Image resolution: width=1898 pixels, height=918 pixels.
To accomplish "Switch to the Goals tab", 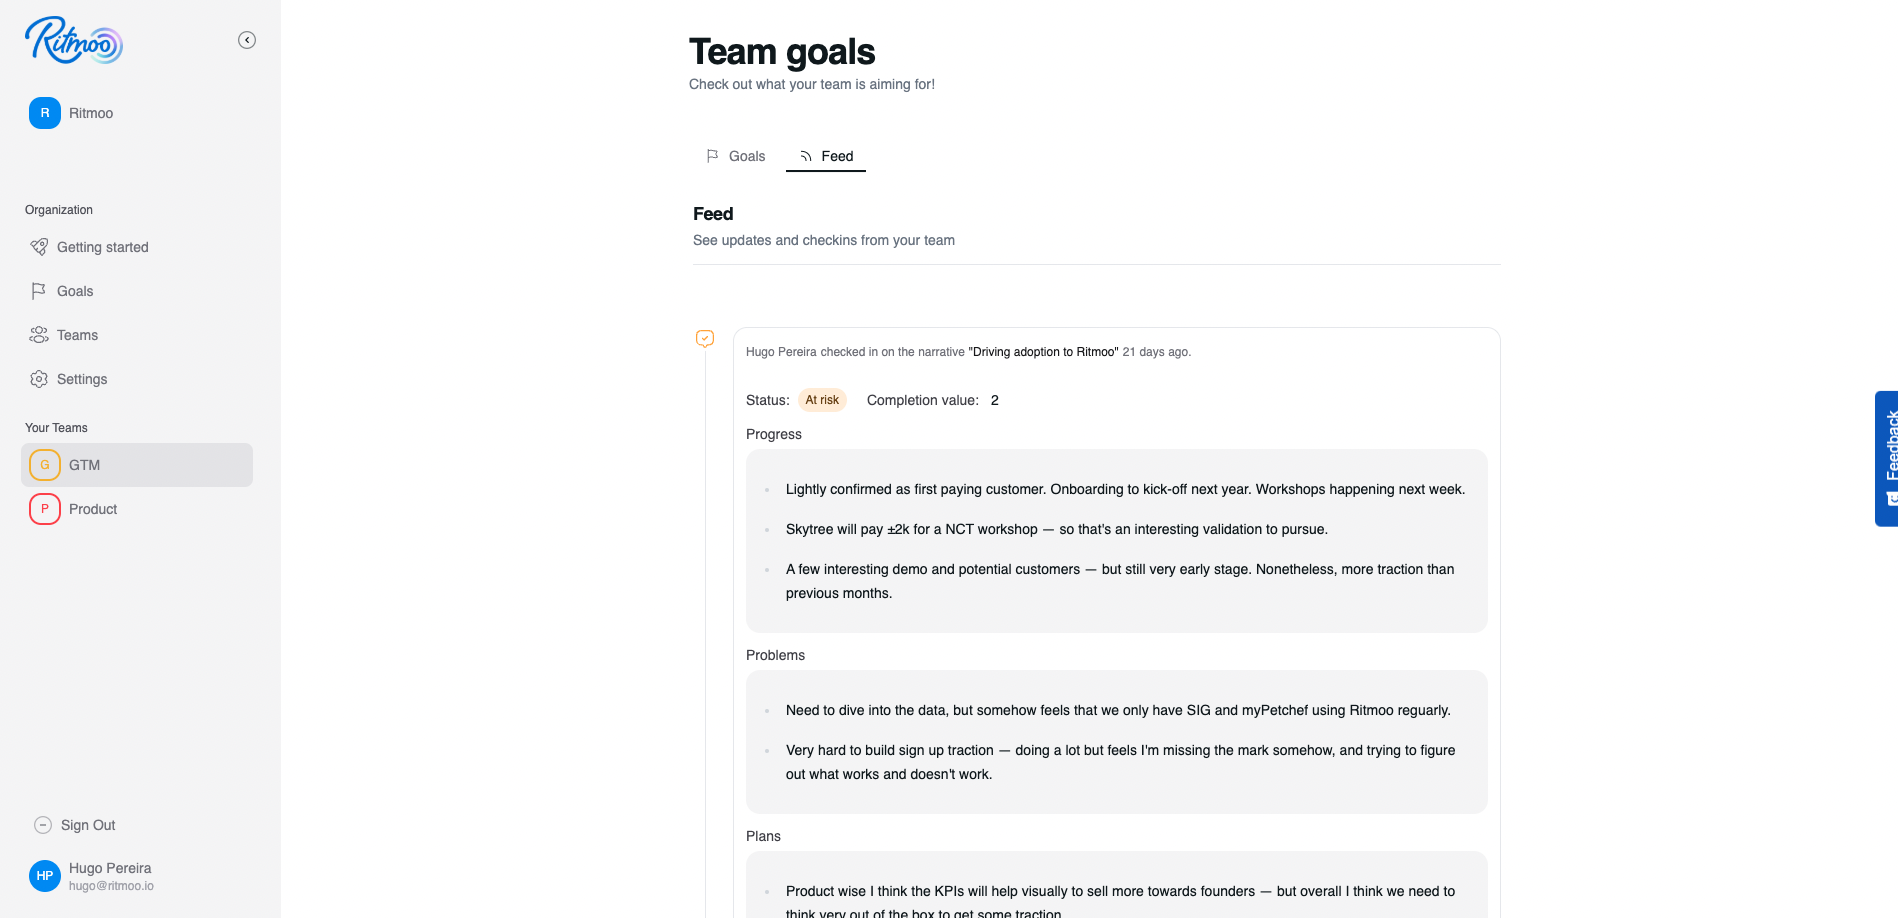I will (736, 156).
